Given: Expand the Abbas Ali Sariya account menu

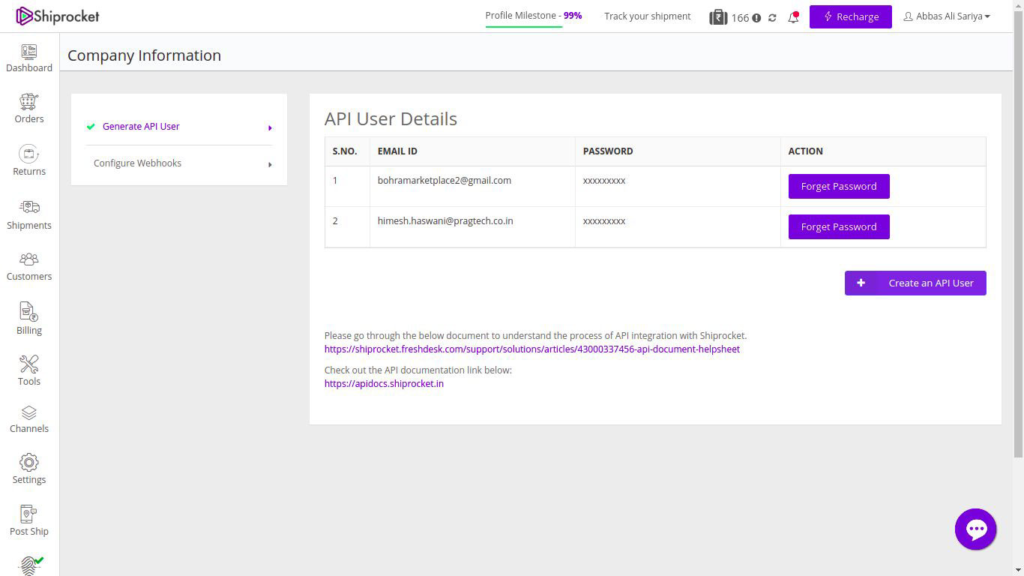Looking at the screenshot, I should [945, 16].
